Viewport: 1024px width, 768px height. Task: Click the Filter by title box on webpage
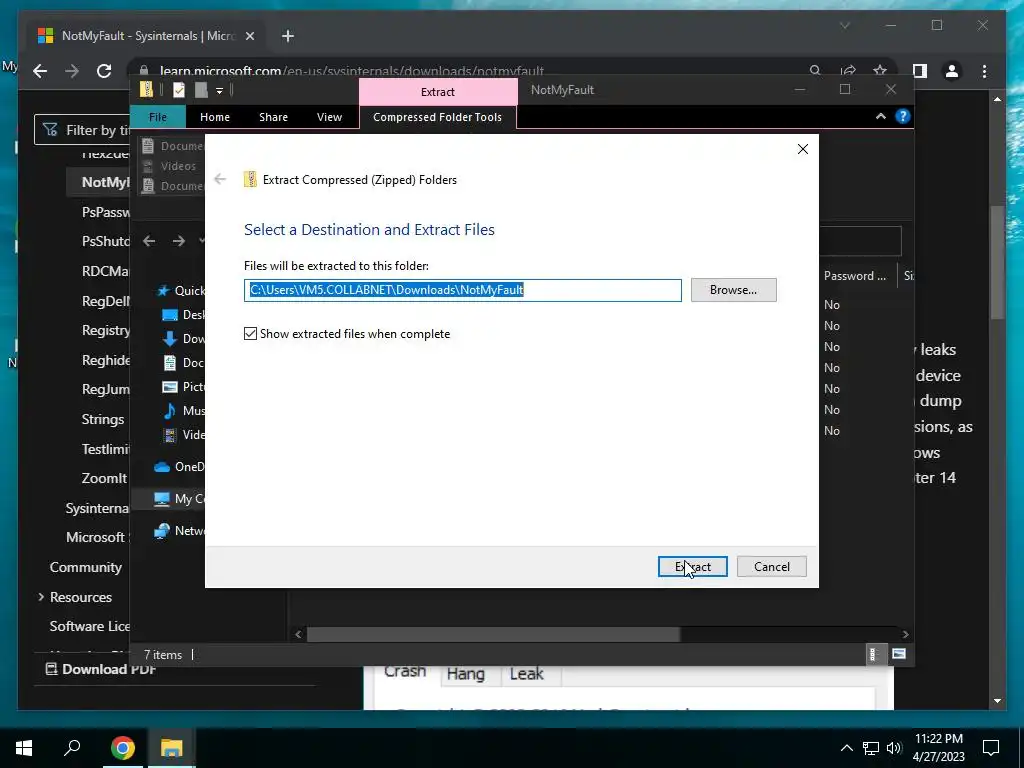click(x=83, y=130)
